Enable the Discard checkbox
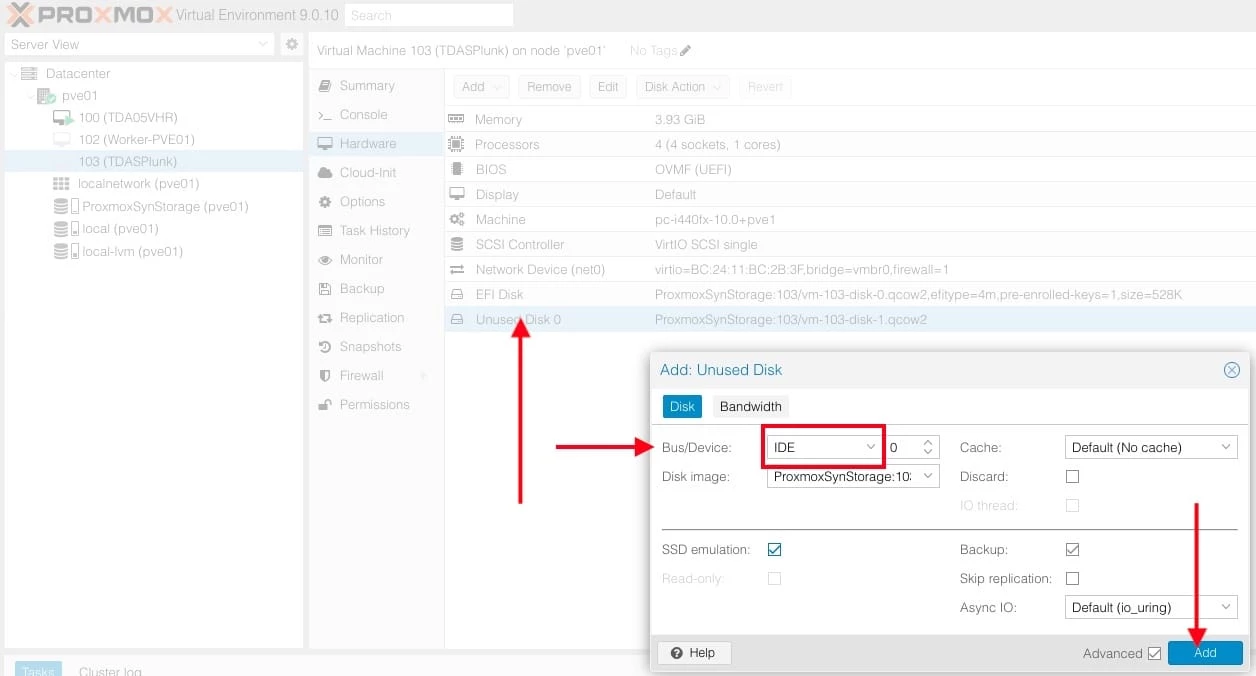 coord(1072,477)
